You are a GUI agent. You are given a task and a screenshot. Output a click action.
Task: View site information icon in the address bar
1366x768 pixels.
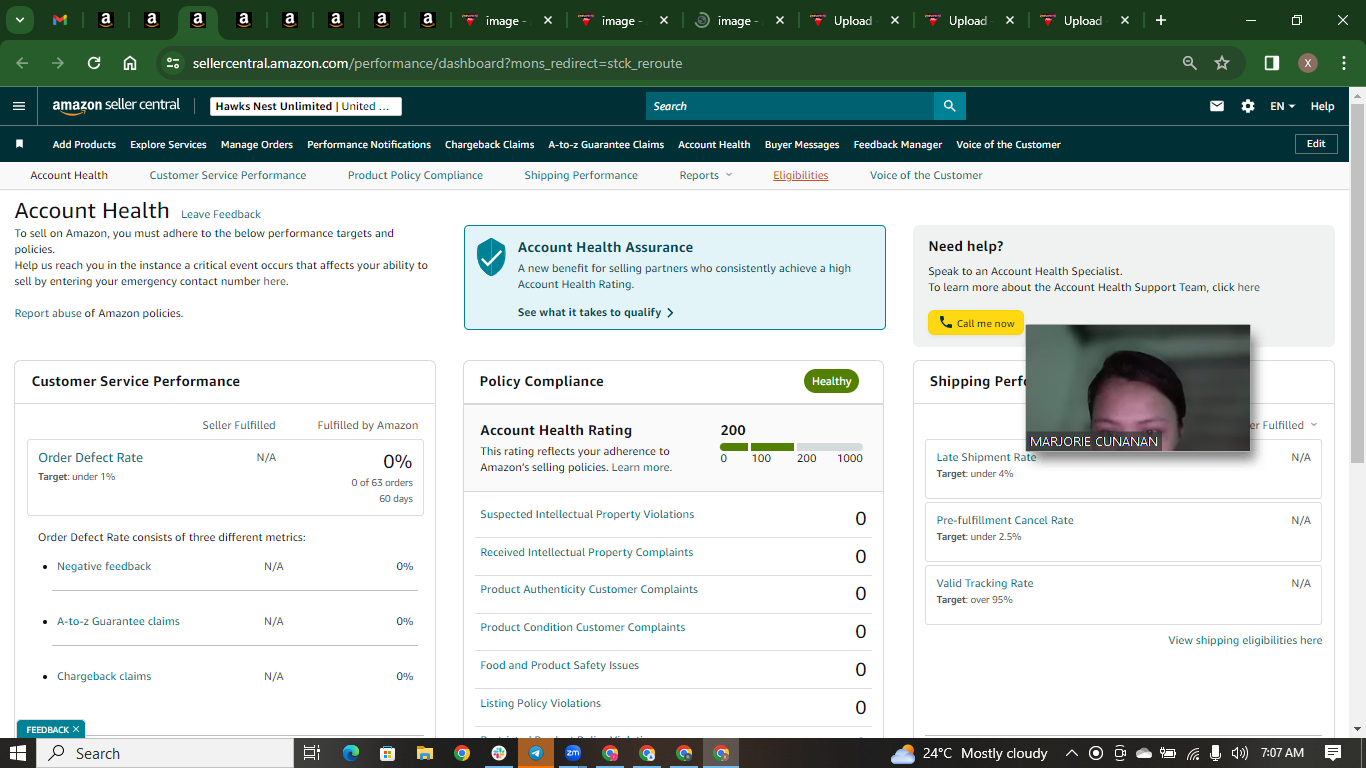pos(174,63)
